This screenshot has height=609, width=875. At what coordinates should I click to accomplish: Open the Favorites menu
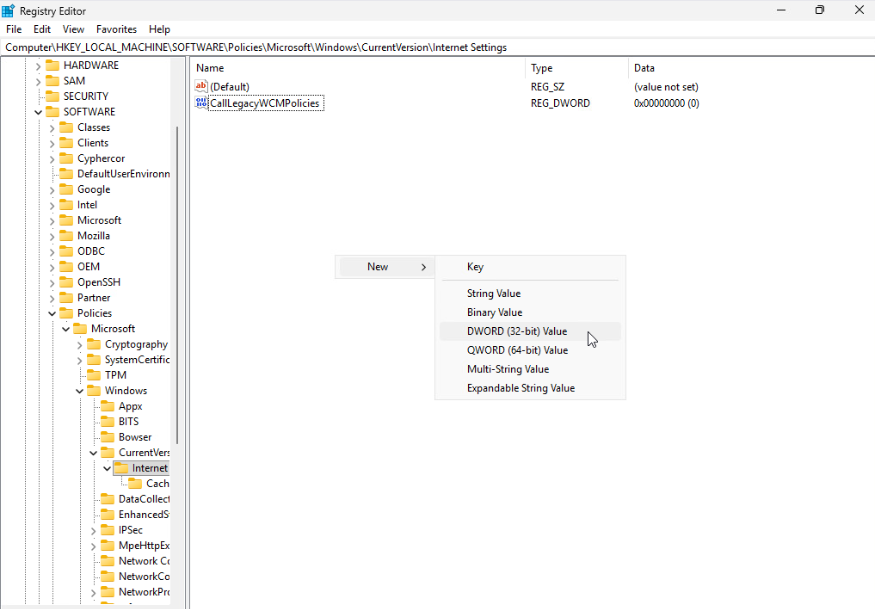click(x=116, y=30)
